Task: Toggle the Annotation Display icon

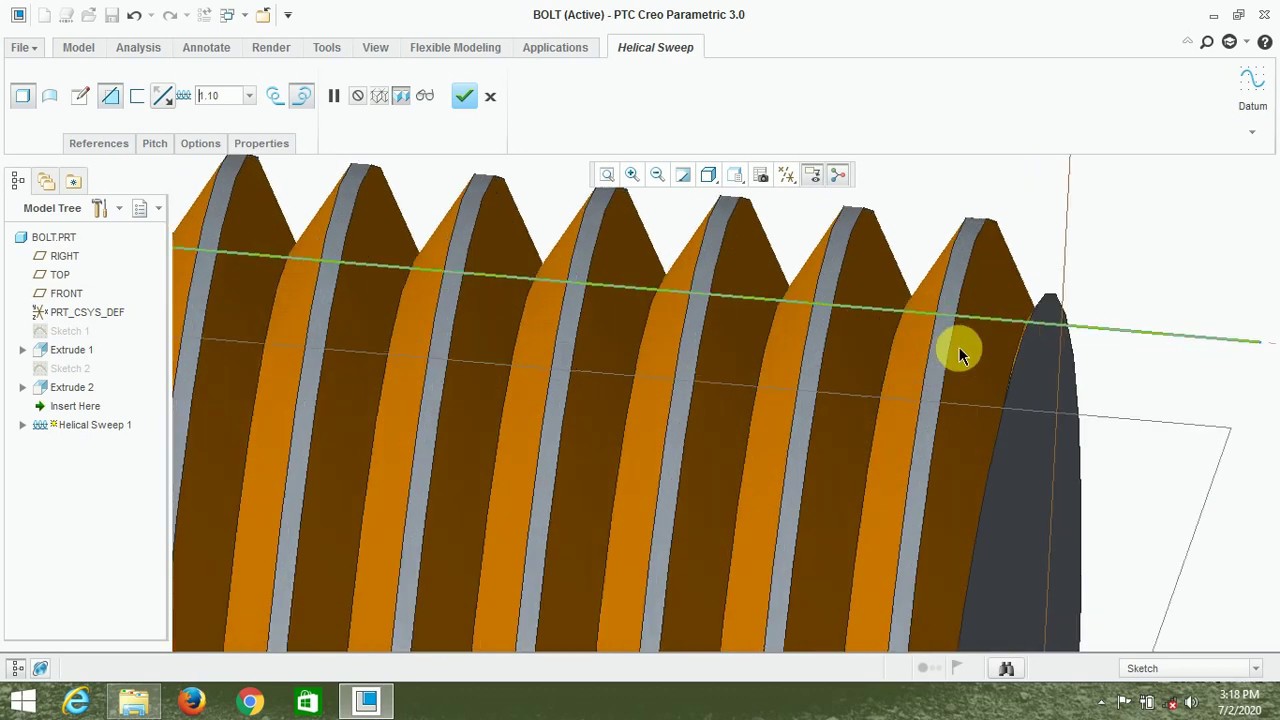Action: click(813, 175)
